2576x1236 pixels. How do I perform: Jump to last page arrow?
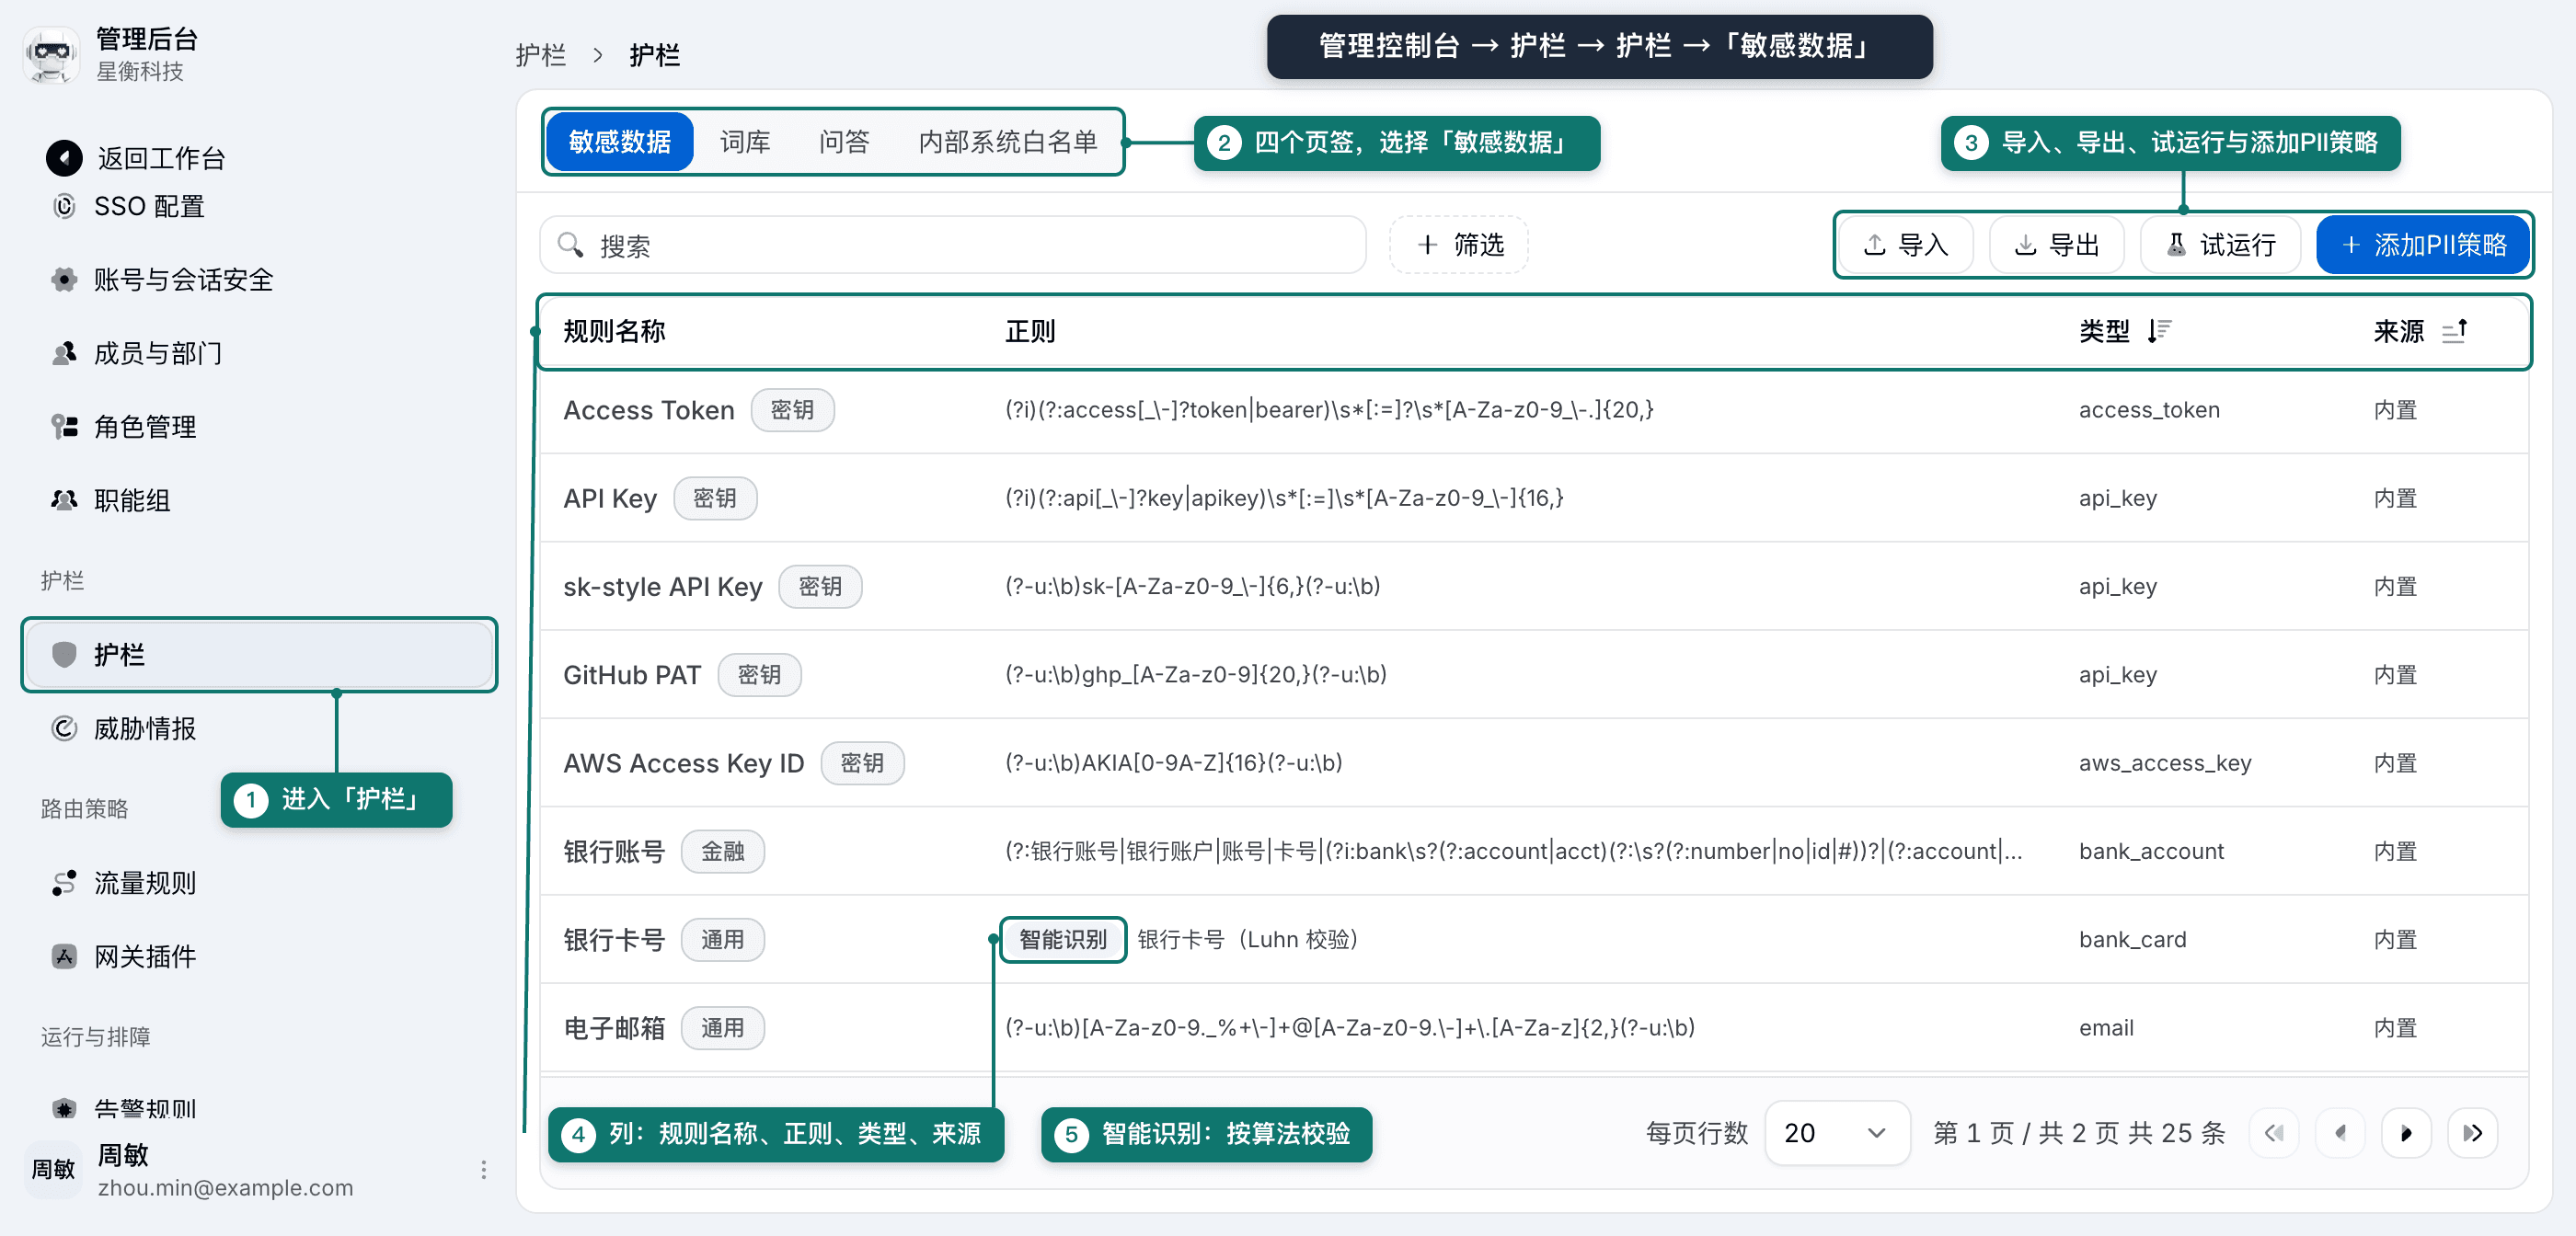pyautogui.click(x=2473, y=1133)
